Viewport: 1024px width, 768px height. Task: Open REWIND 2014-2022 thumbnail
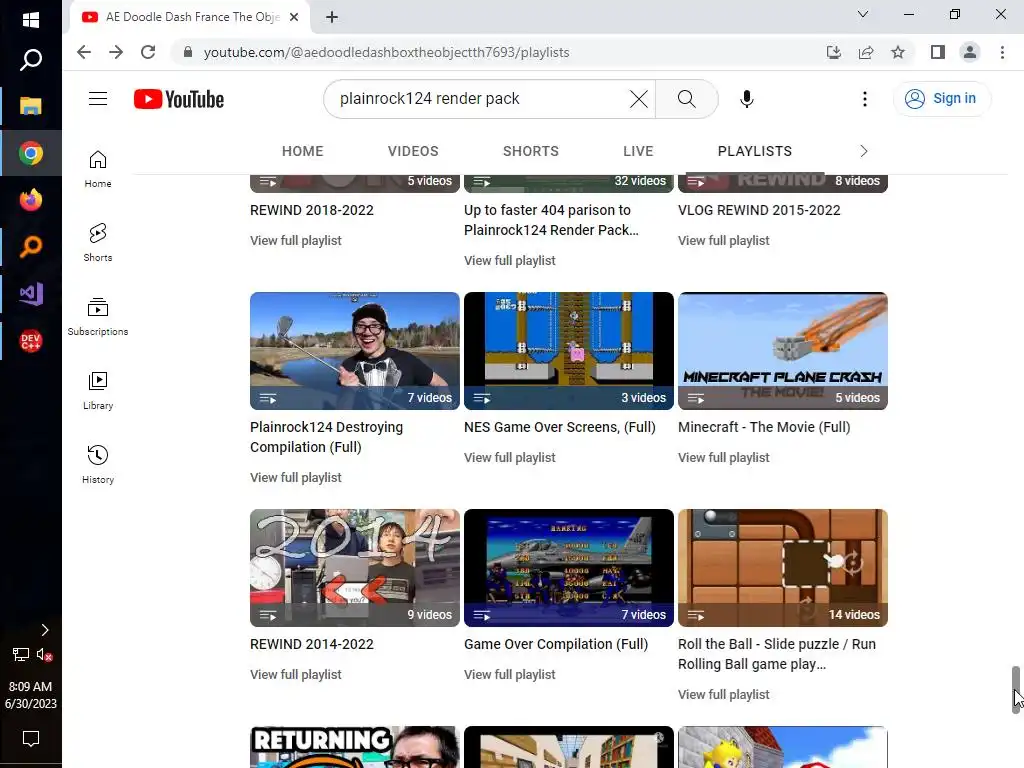click(x=355, y=568)
